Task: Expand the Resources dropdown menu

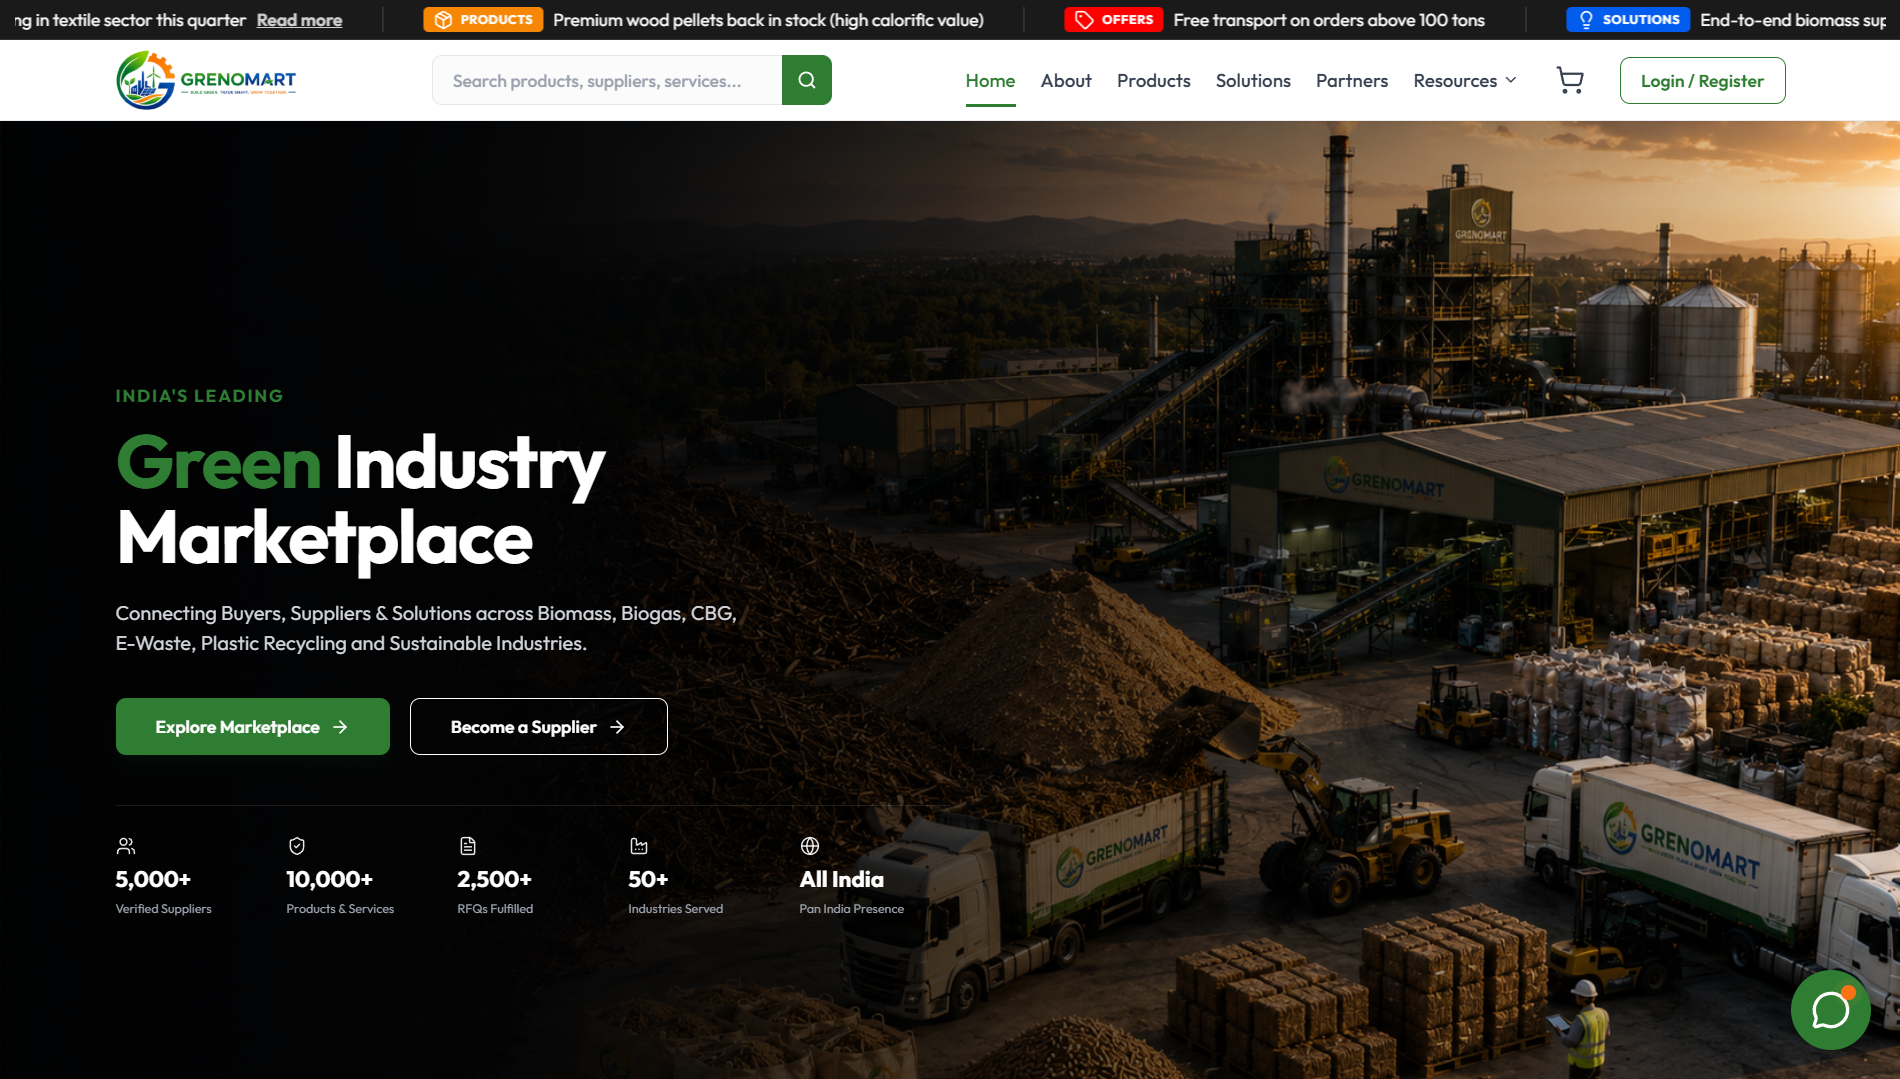Action: click(1465, 81)
